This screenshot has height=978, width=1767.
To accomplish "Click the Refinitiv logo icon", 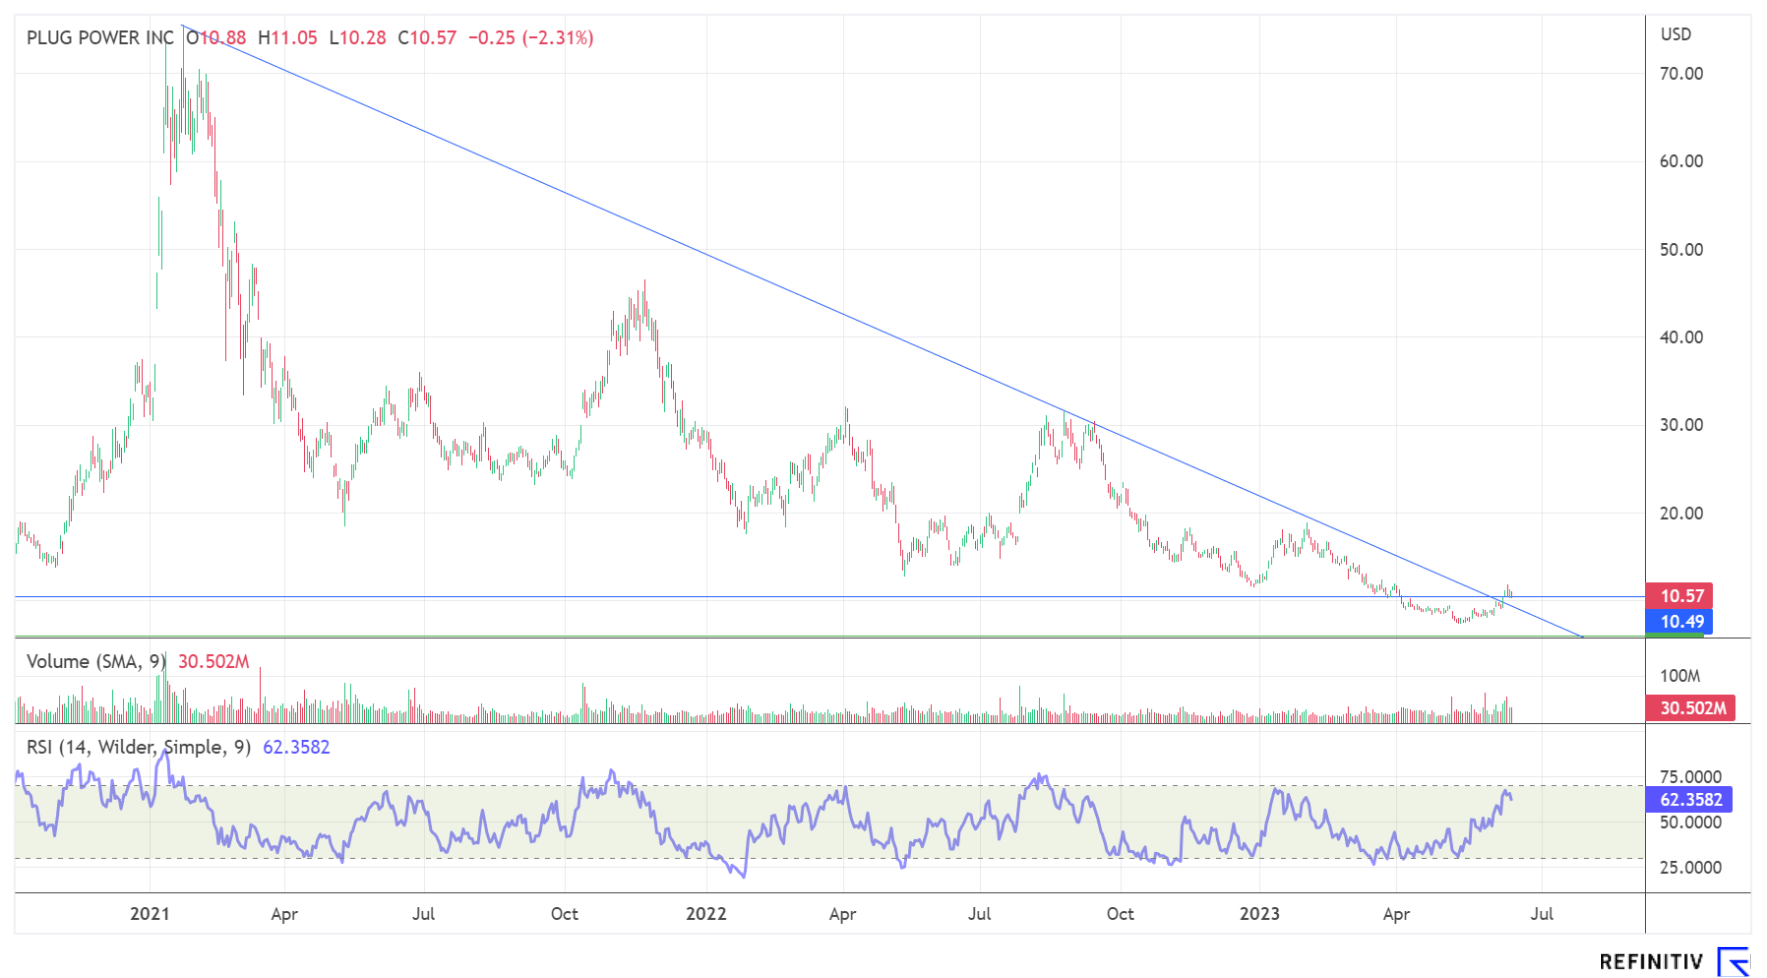I will (1734, 961).
